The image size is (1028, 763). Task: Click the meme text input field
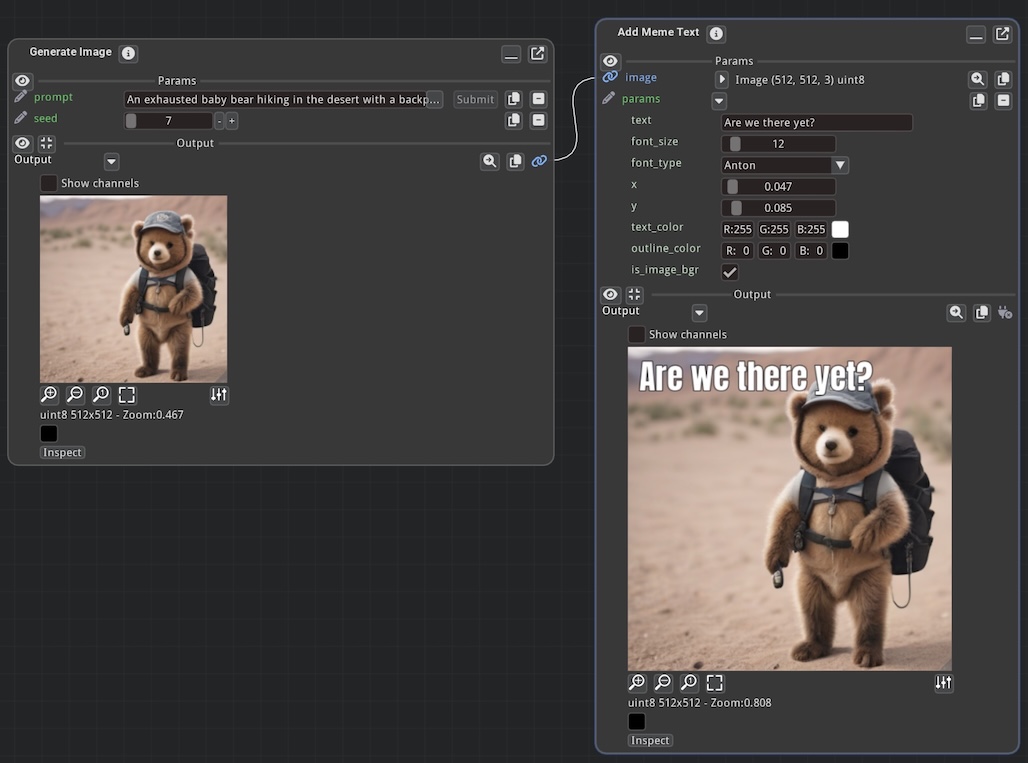816,123
